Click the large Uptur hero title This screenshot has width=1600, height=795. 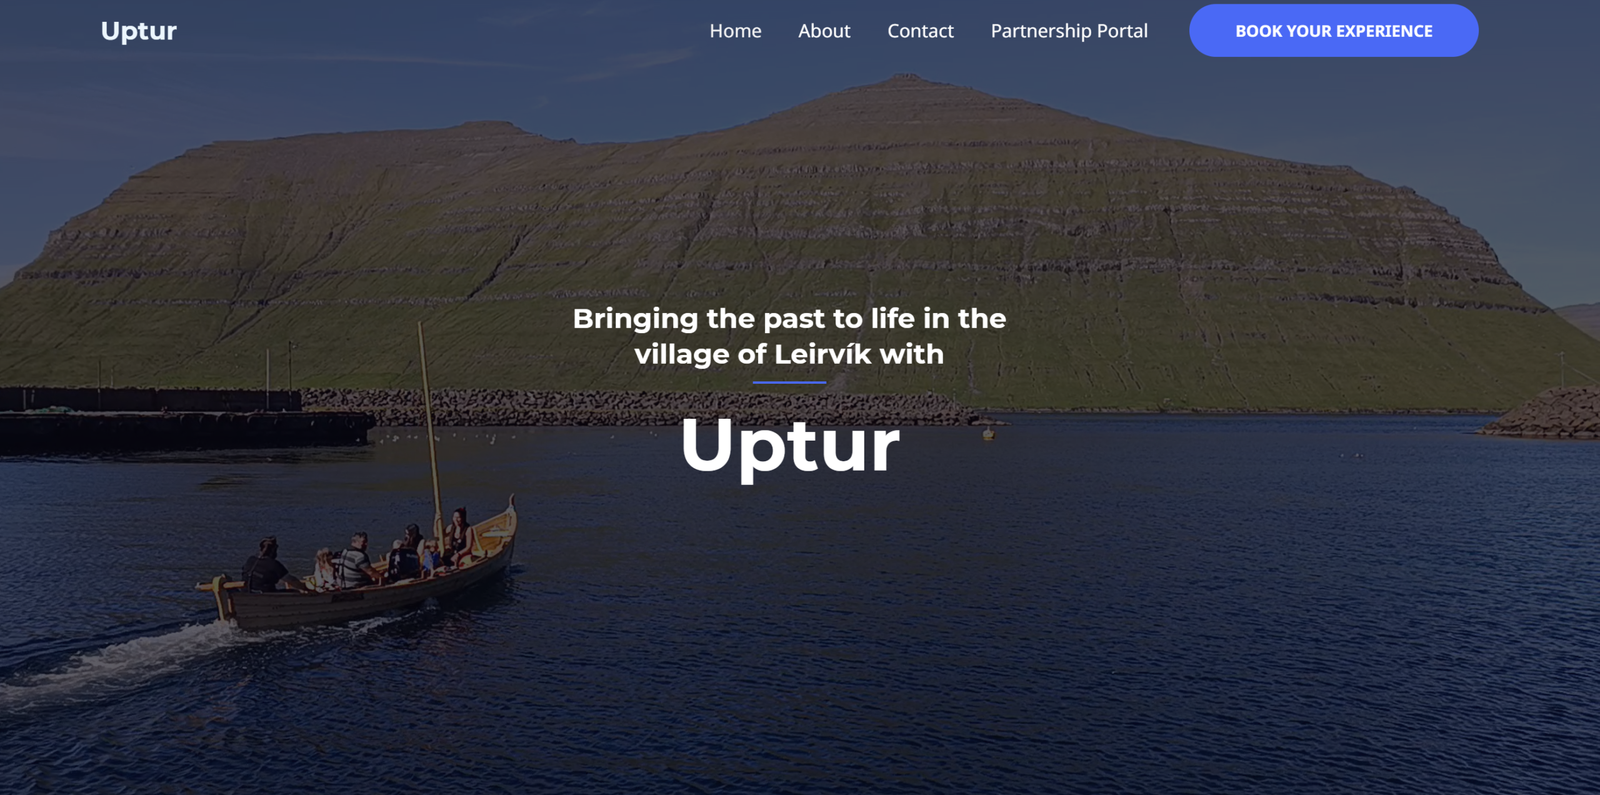(789, 446)
